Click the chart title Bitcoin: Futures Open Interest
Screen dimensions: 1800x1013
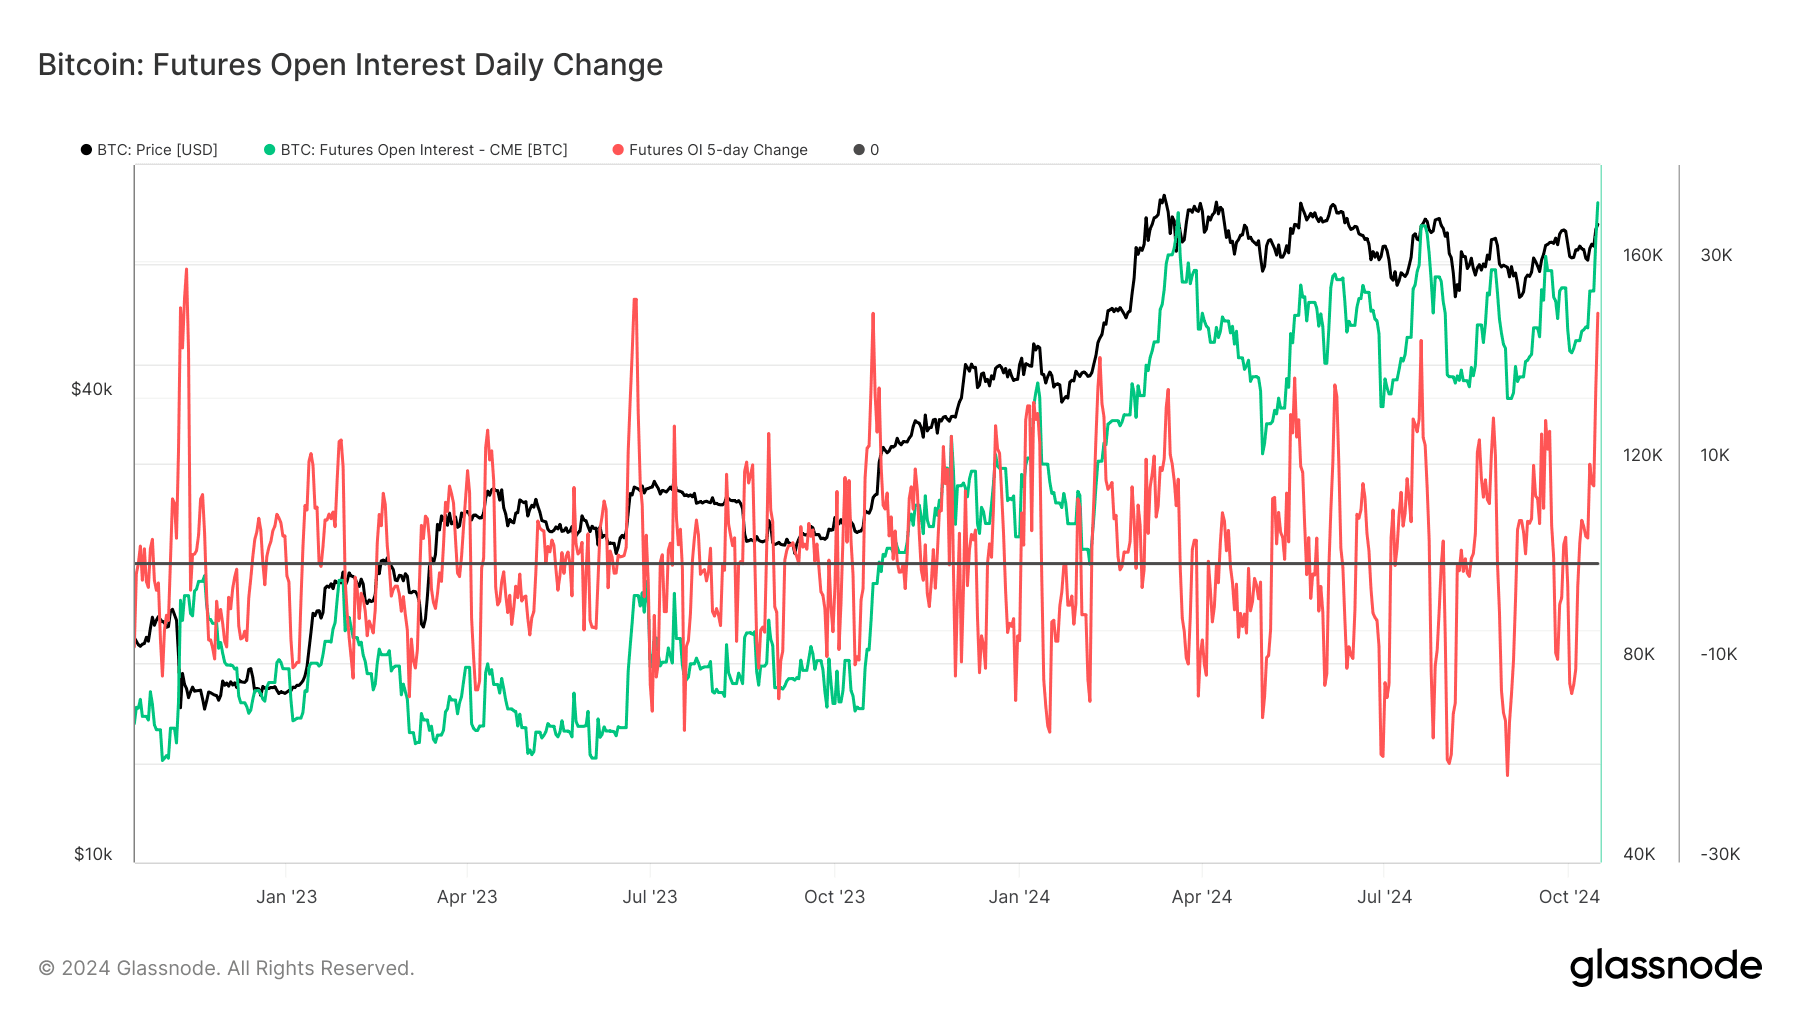350,65
